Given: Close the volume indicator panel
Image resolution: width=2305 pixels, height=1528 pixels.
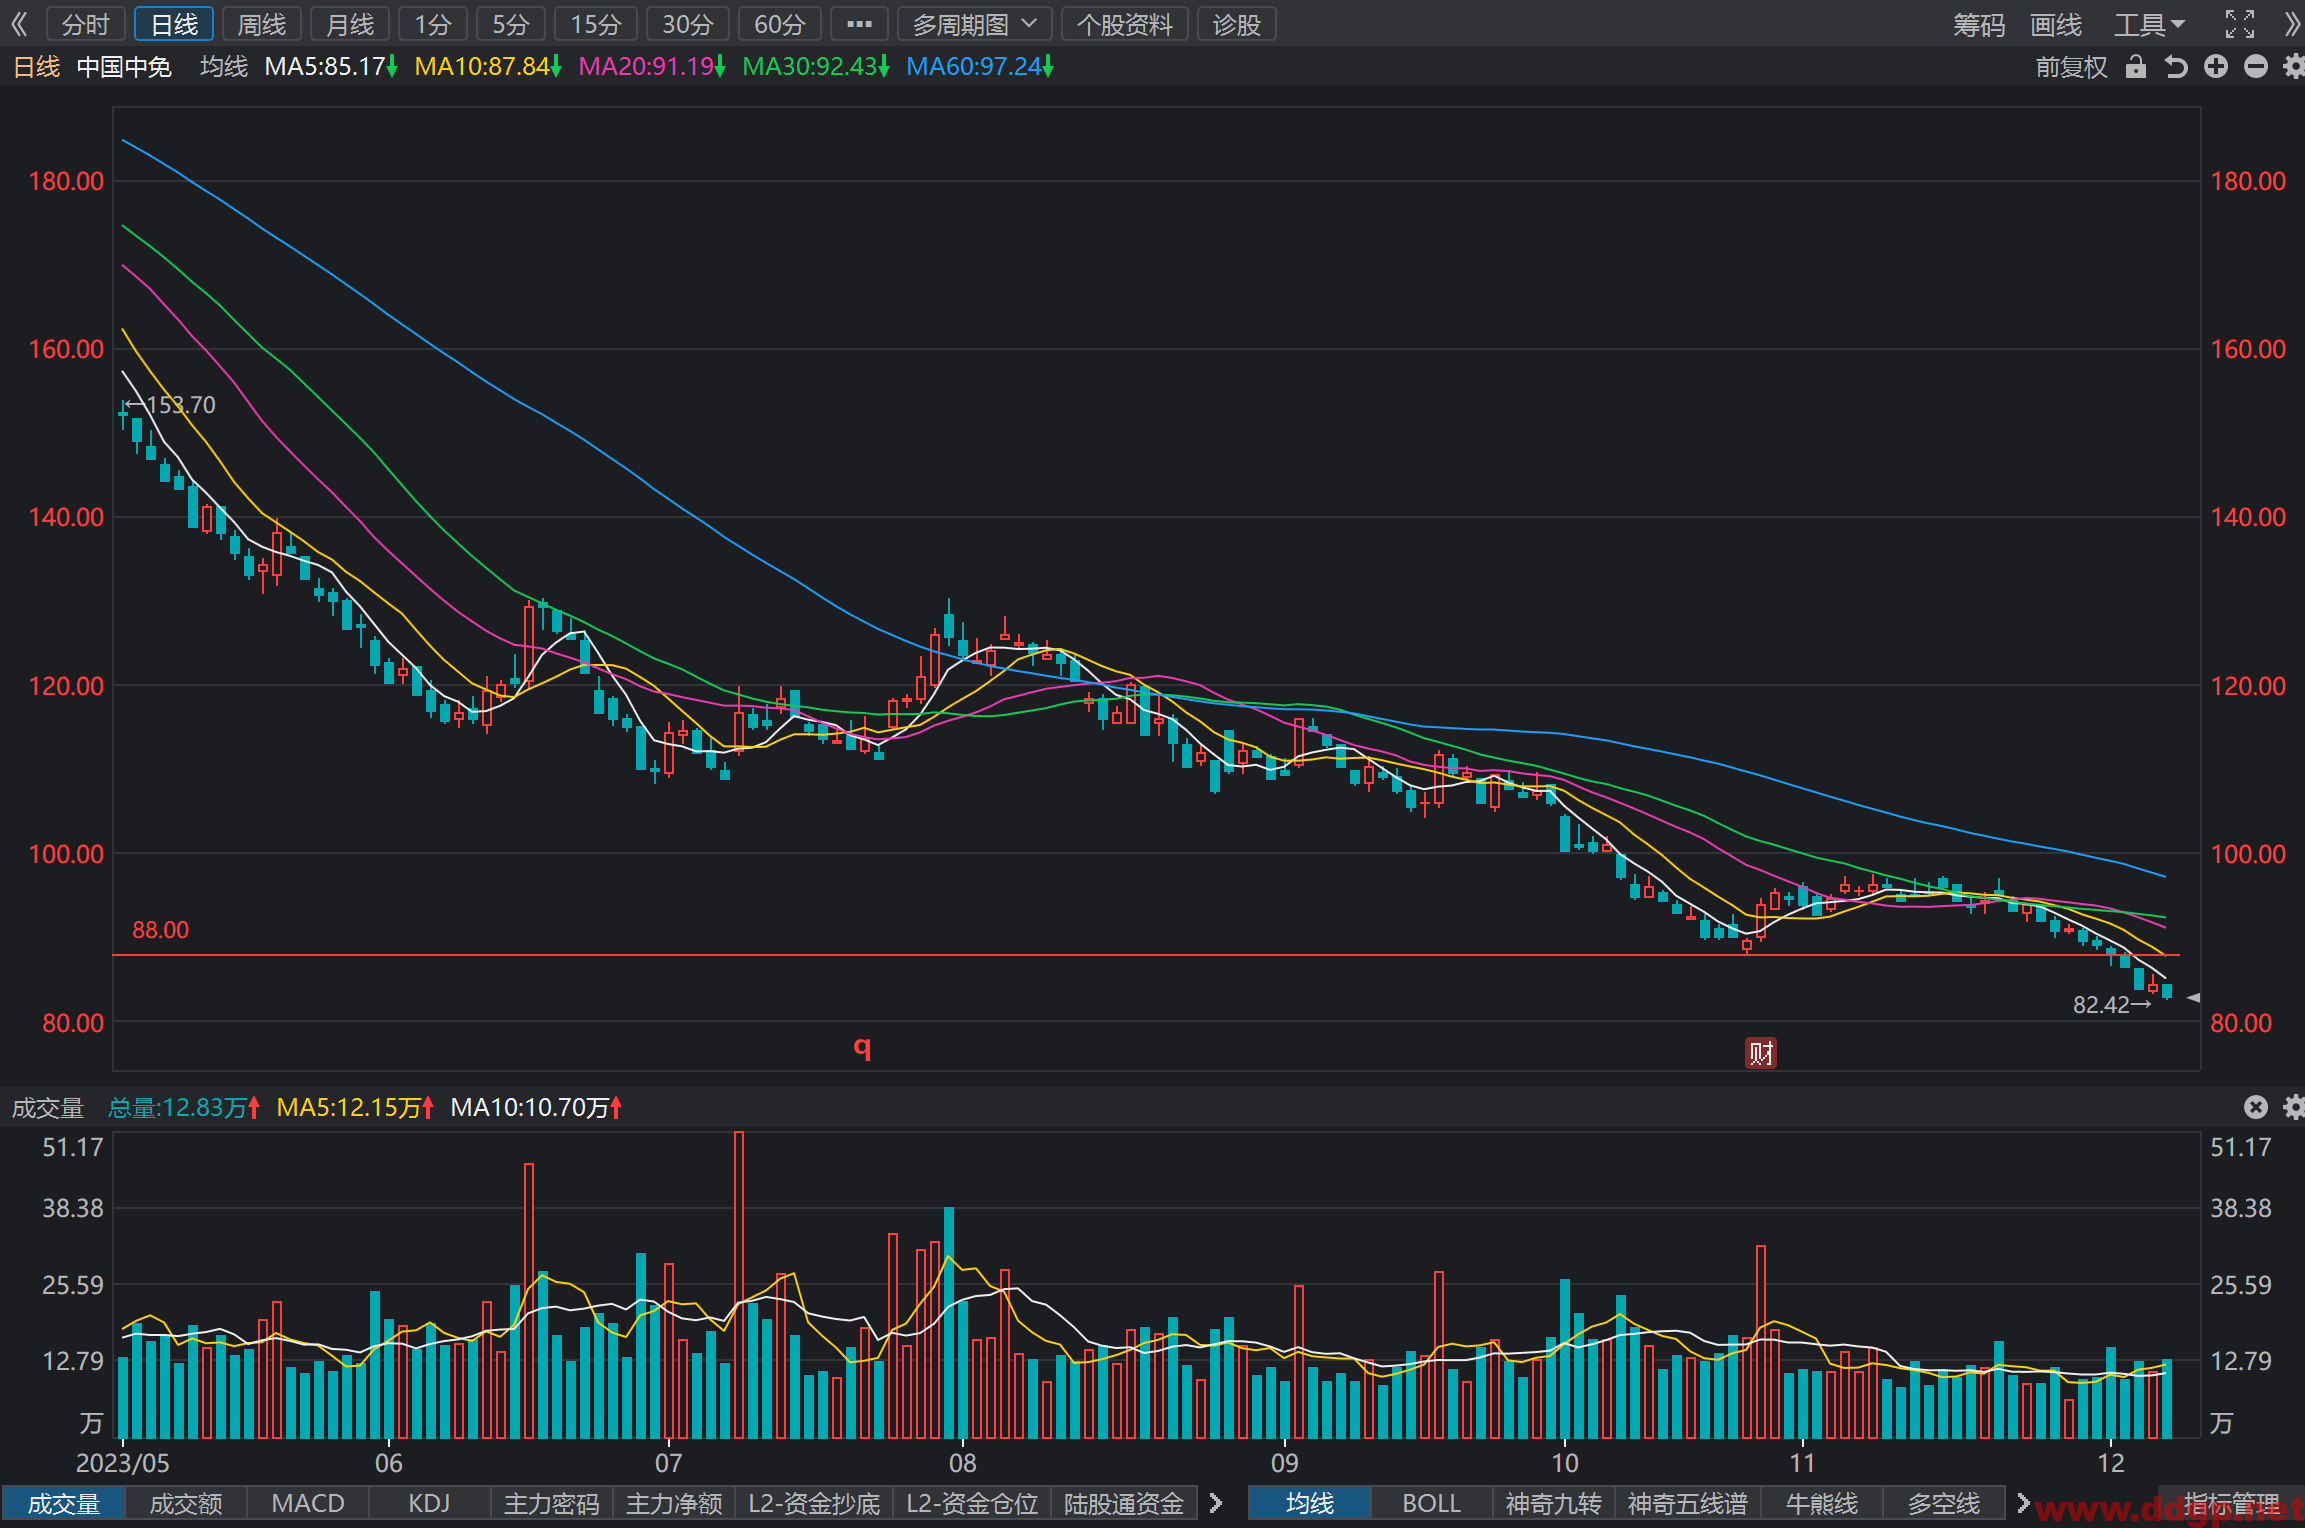Looking at the screenshot, I should [x=2256, y=1107].
